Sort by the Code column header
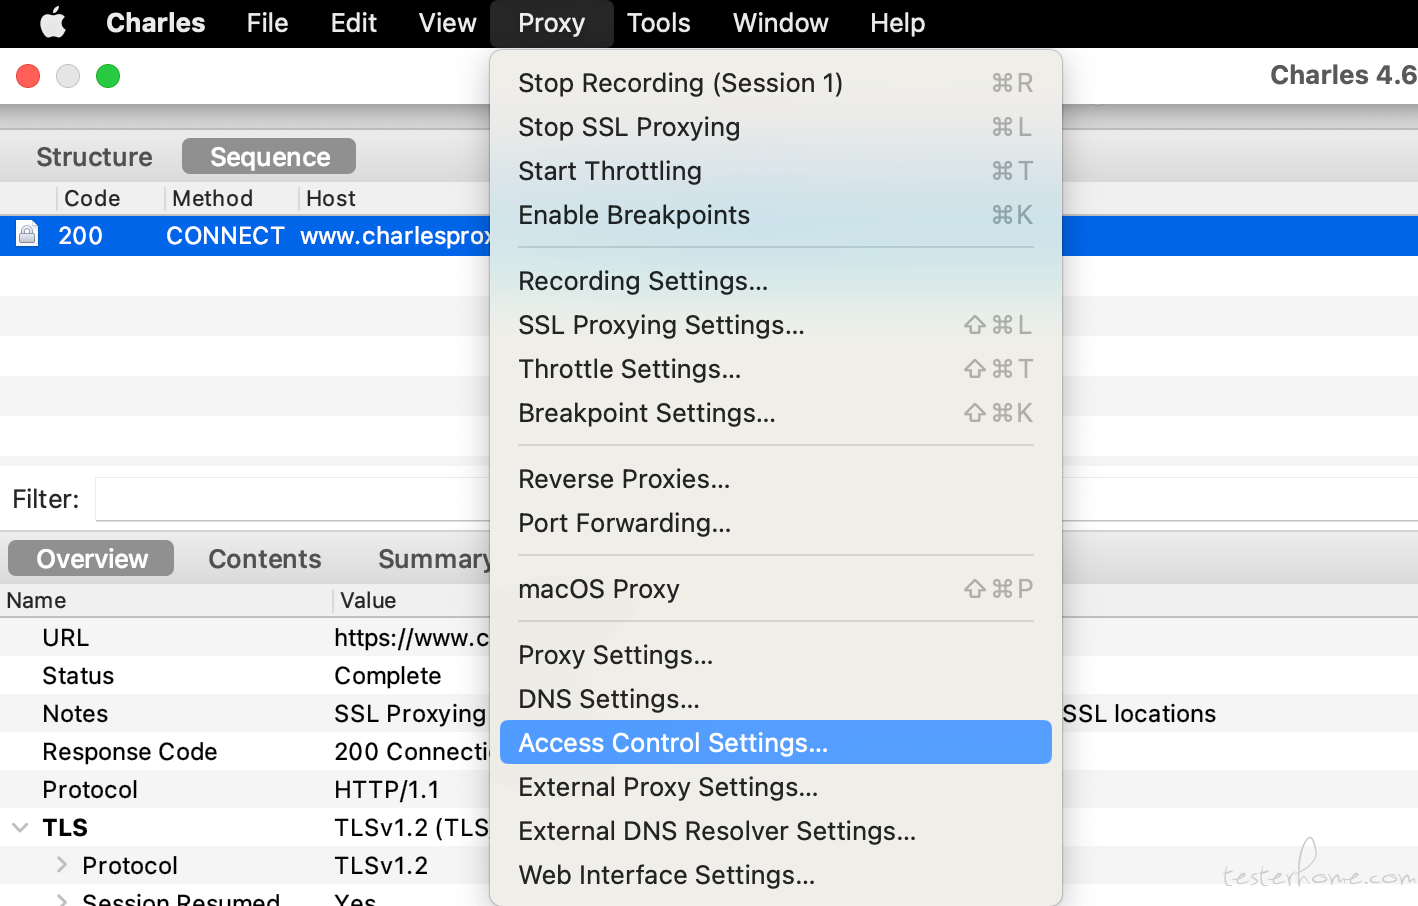Screen dimensions: 1418x906 point(92,198)
